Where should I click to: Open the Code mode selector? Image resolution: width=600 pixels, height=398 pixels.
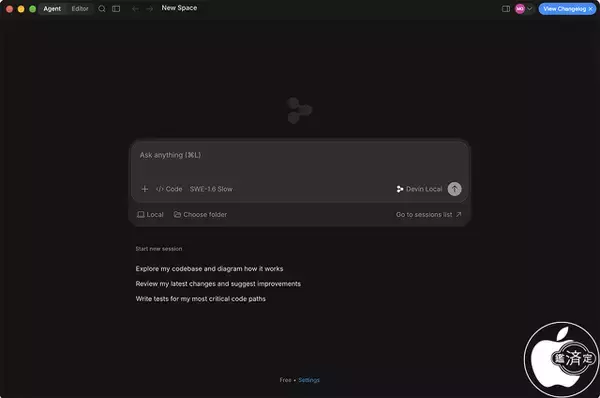coord(169,189)
